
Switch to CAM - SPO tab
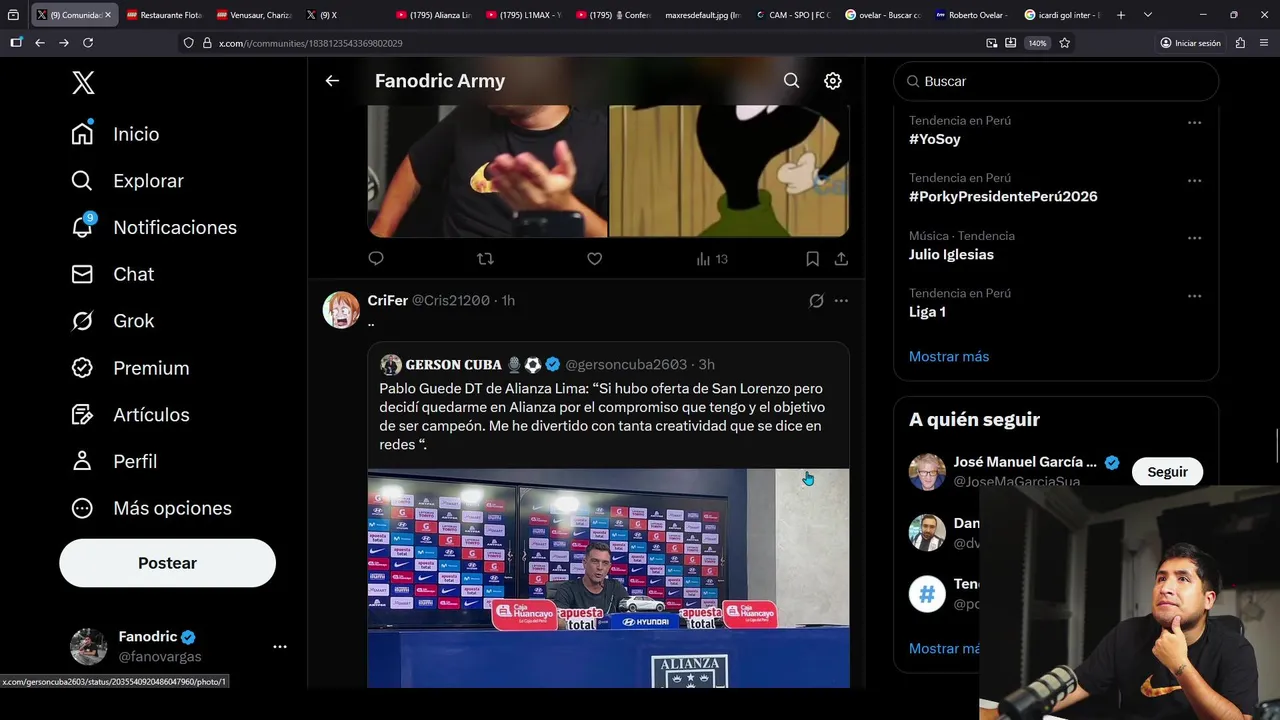coord(792,15)
